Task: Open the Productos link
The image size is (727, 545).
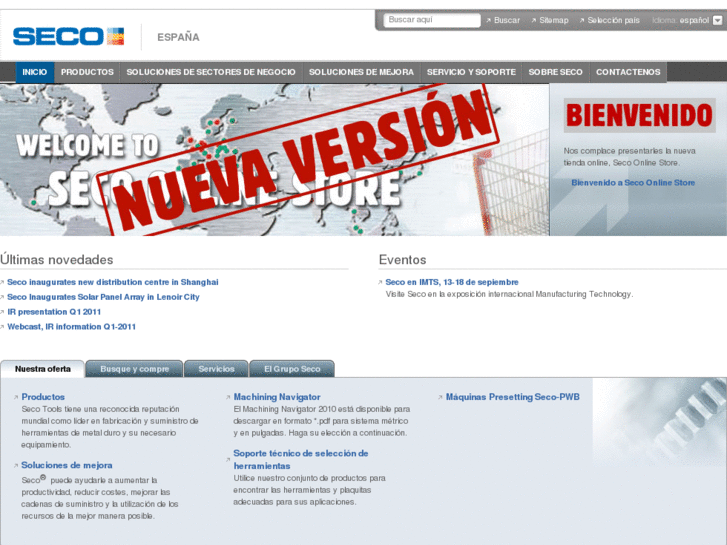Action: [43, 397]
